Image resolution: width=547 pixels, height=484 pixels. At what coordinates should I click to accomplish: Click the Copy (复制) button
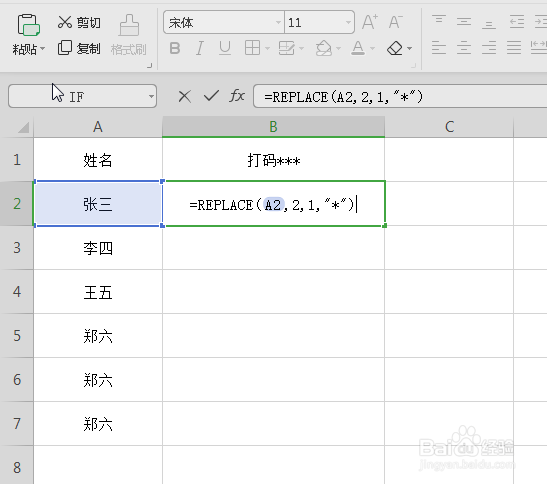click(79, 48)
